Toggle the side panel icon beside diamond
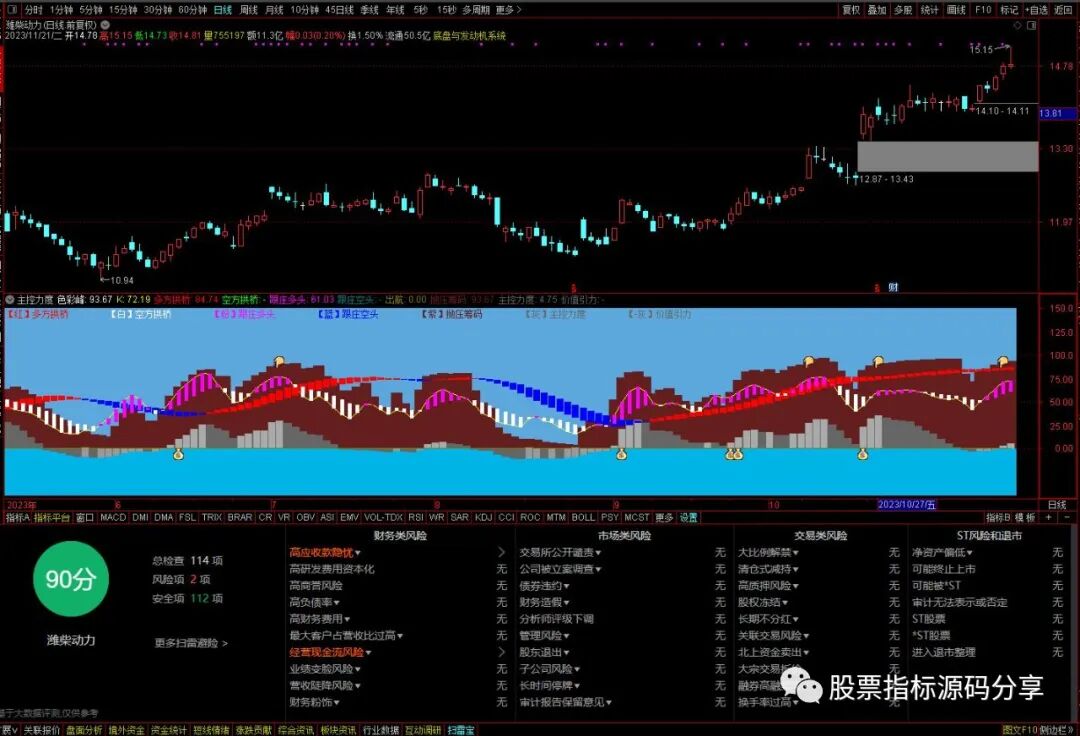Image resolution: width=1080 pixels, height=736 pixels. [x=1032, y=25]
